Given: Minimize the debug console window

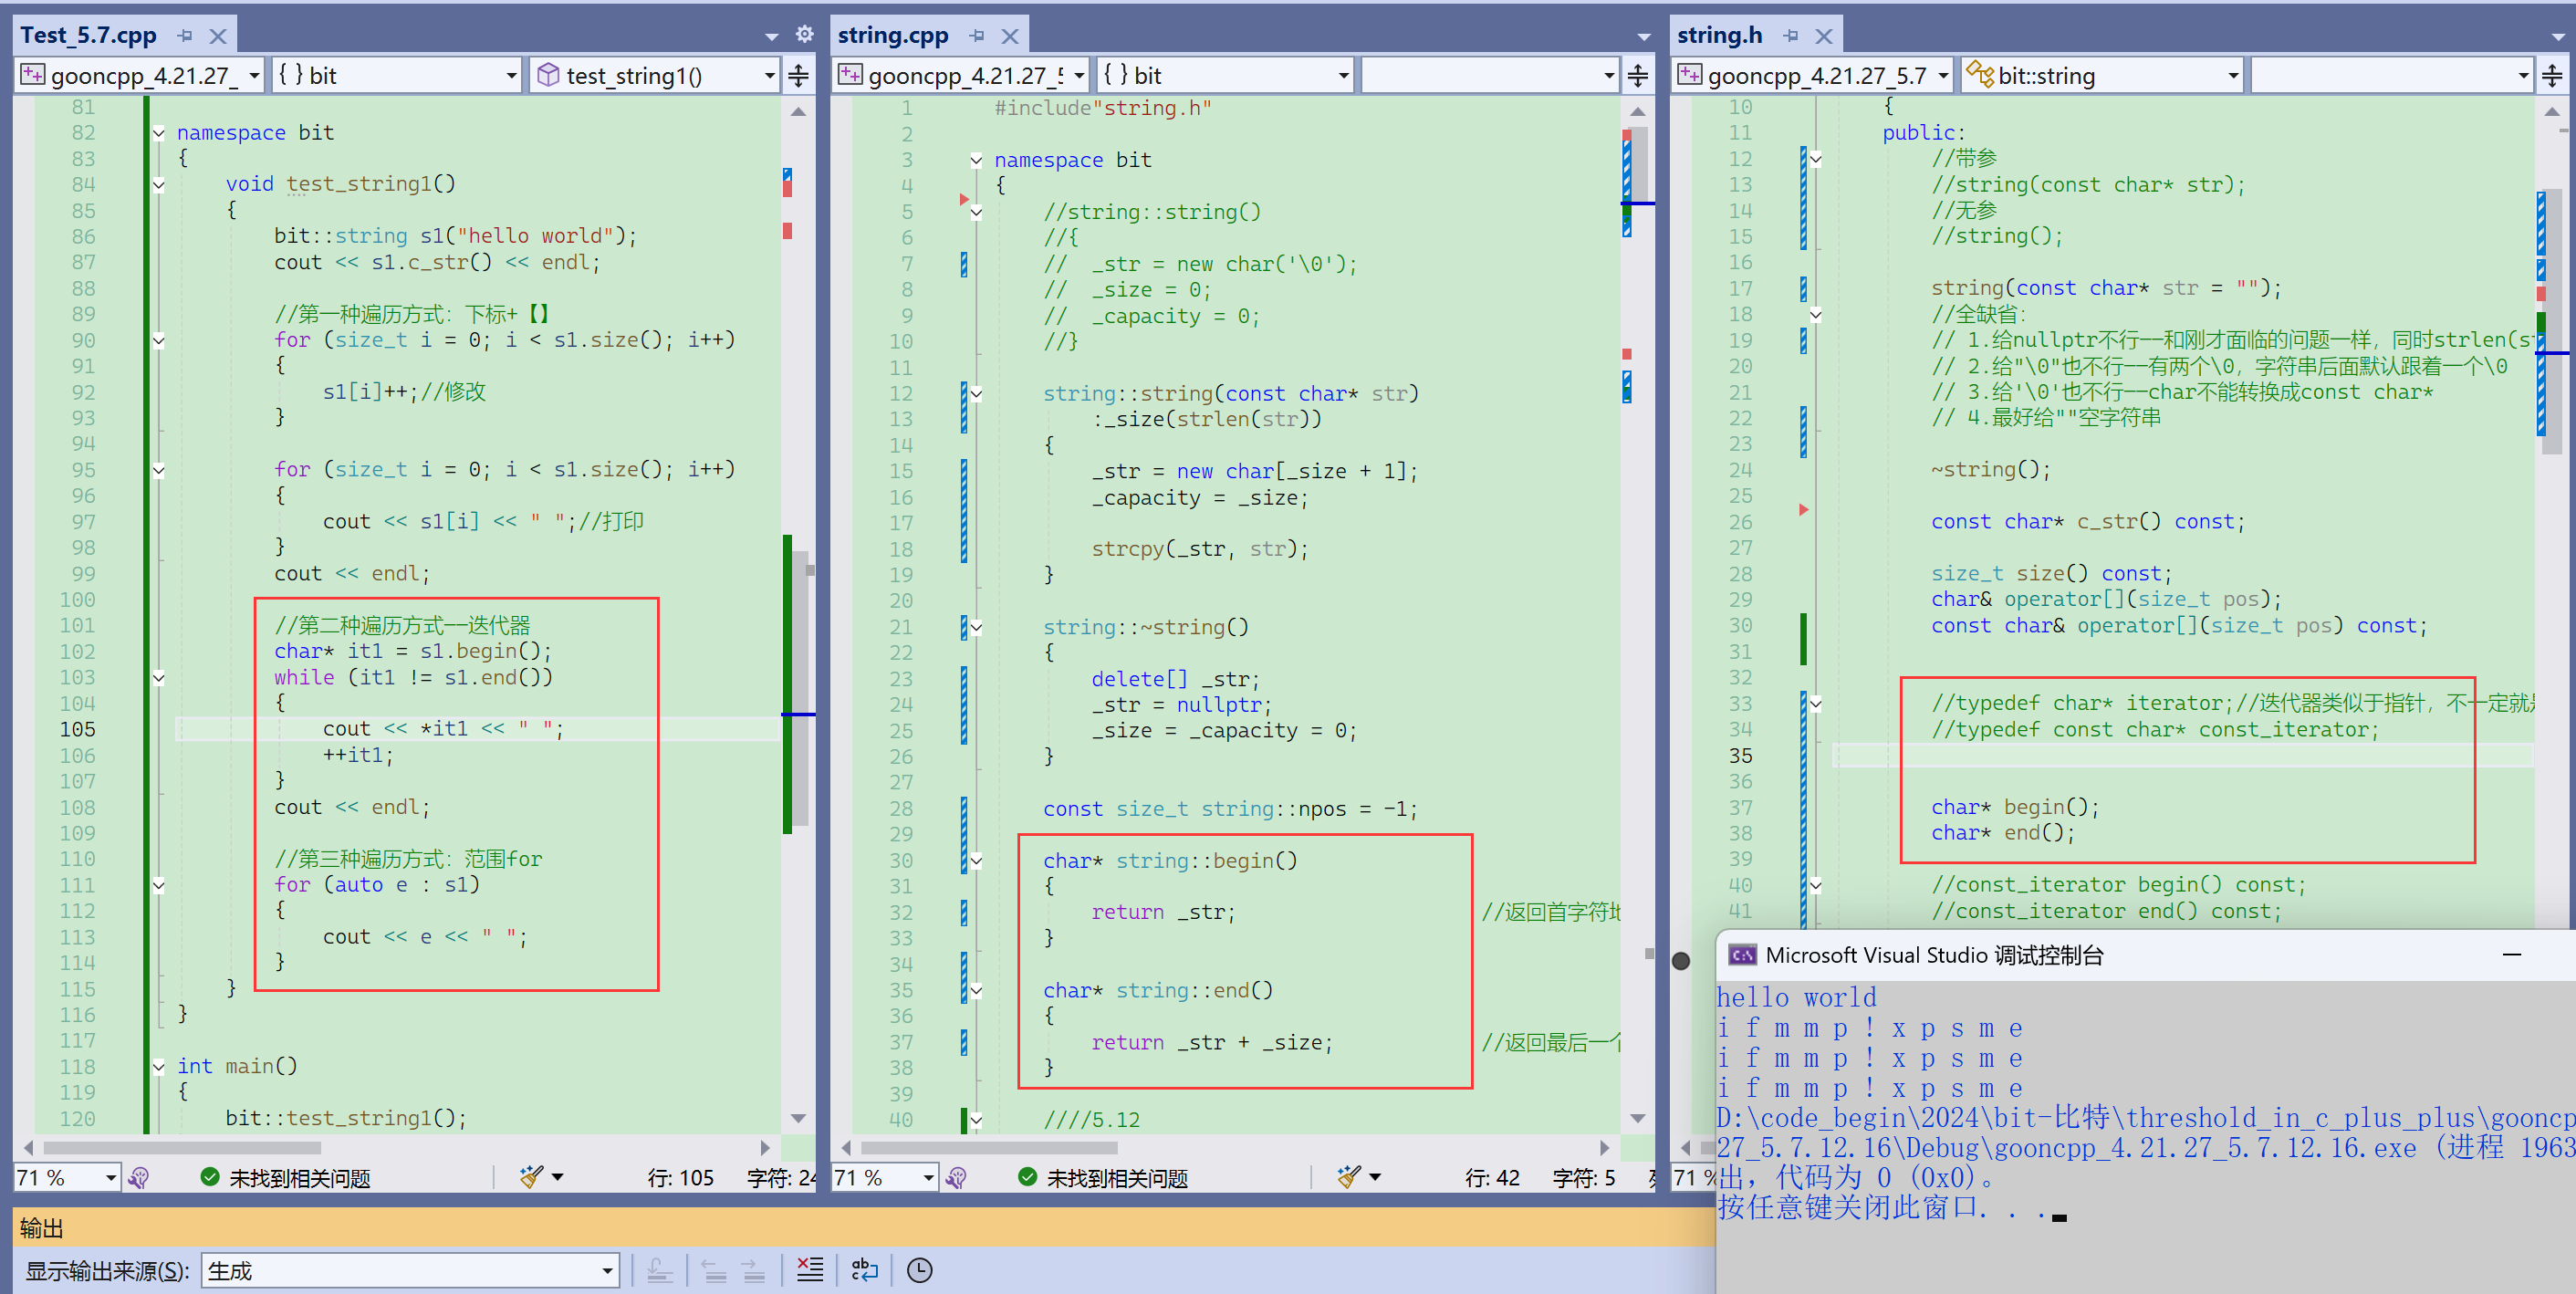Looking at the screenshot, I should pos(2512,955).
